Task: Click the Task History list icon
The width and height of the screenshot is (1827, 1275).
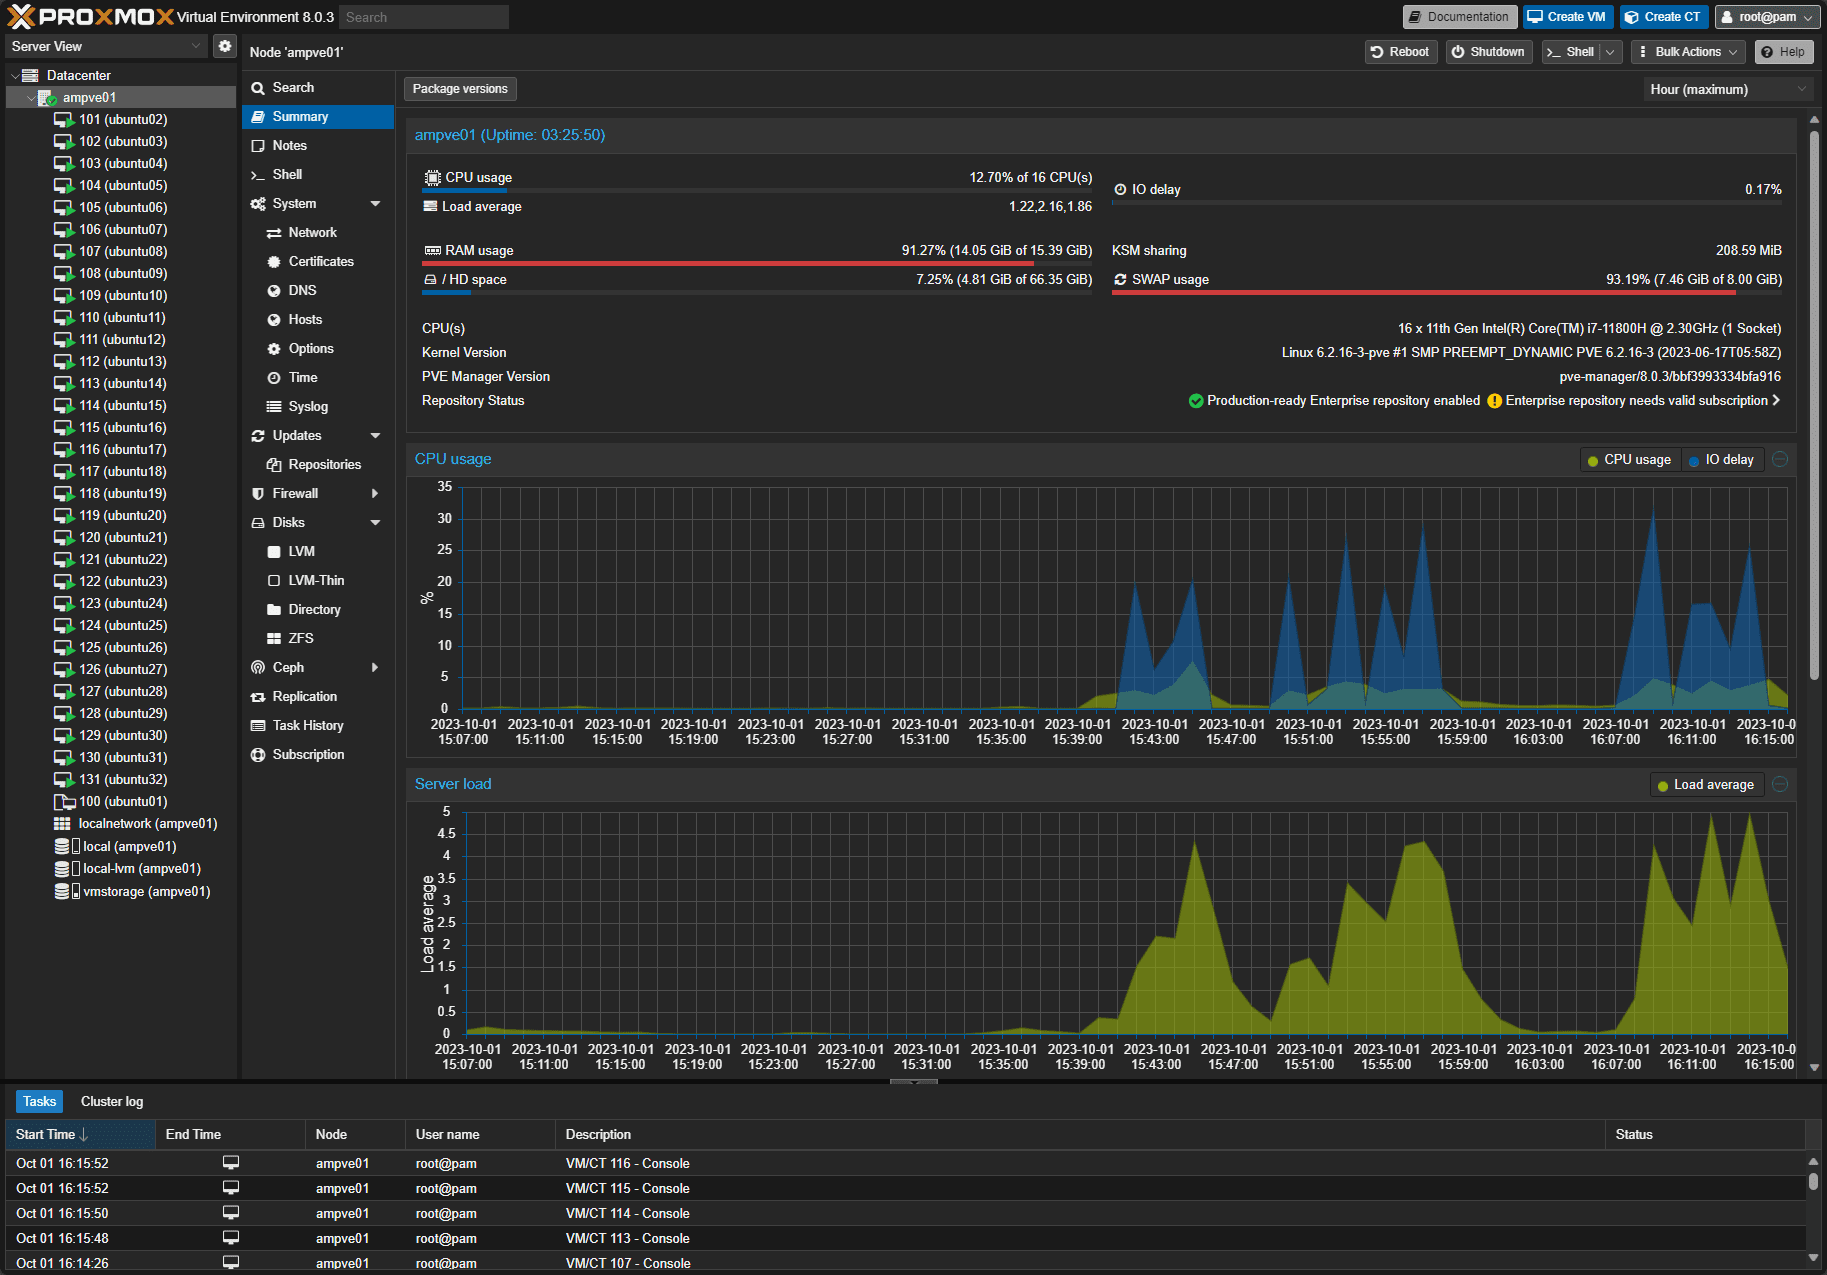Action: tap(258, 726)
